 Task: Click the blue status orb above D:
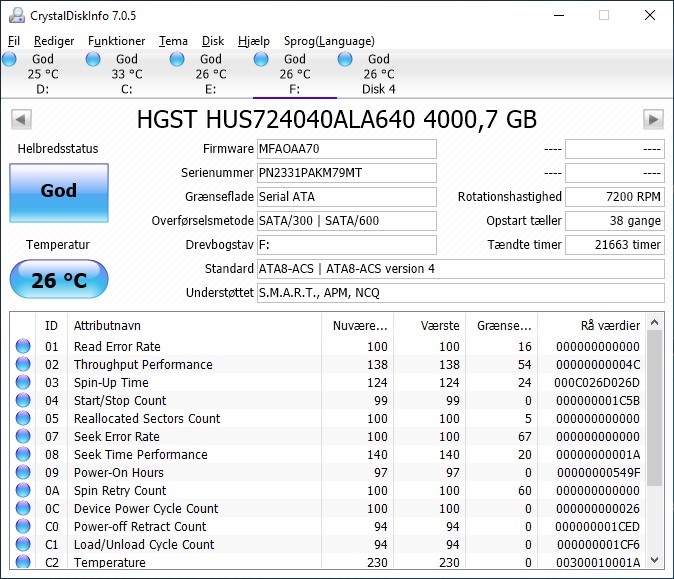pyautogui.click(x=9, y=59)
